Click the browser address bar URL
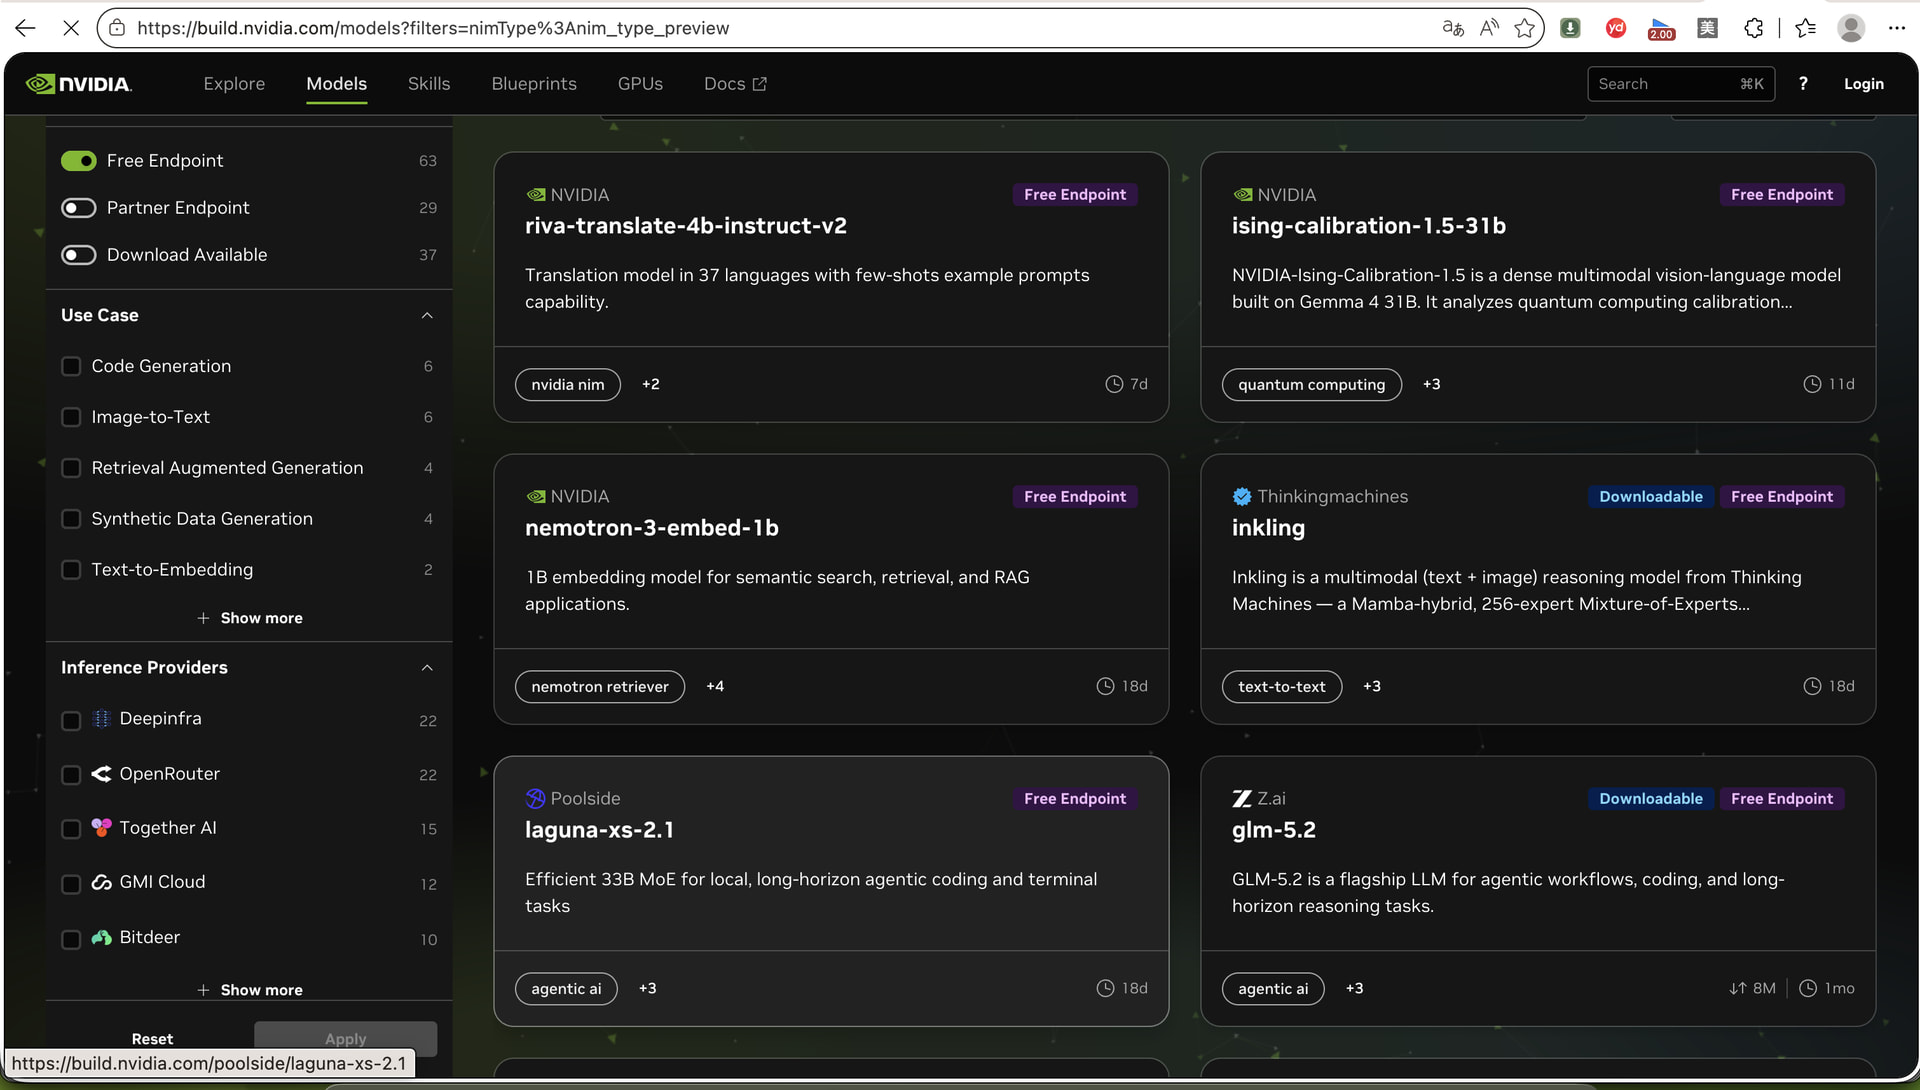The image size is (1920, 1090). pos(433,28)
